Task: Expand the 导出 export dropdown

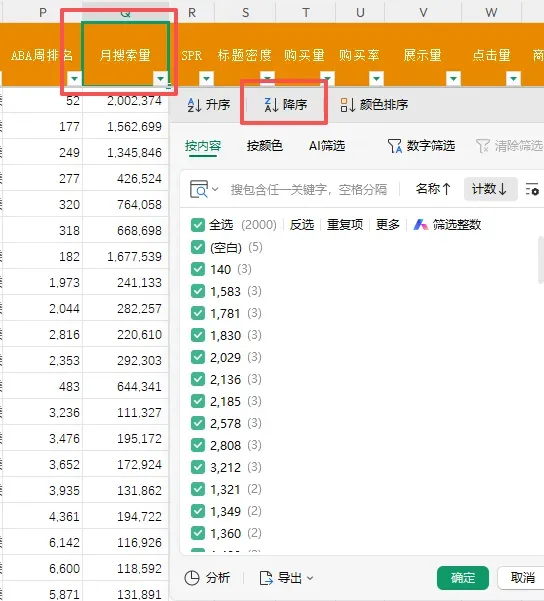Action: [287, 578]
